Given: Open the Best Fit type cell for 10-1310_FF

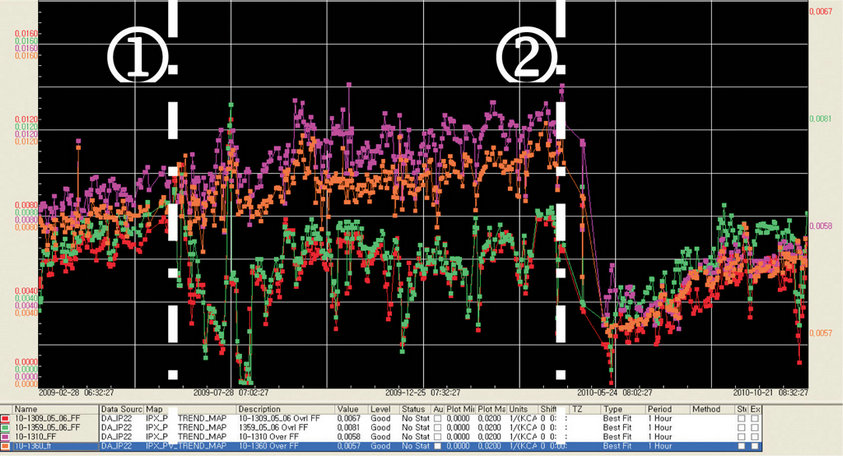Looking at the screenshot, I should tap(619, 437).
